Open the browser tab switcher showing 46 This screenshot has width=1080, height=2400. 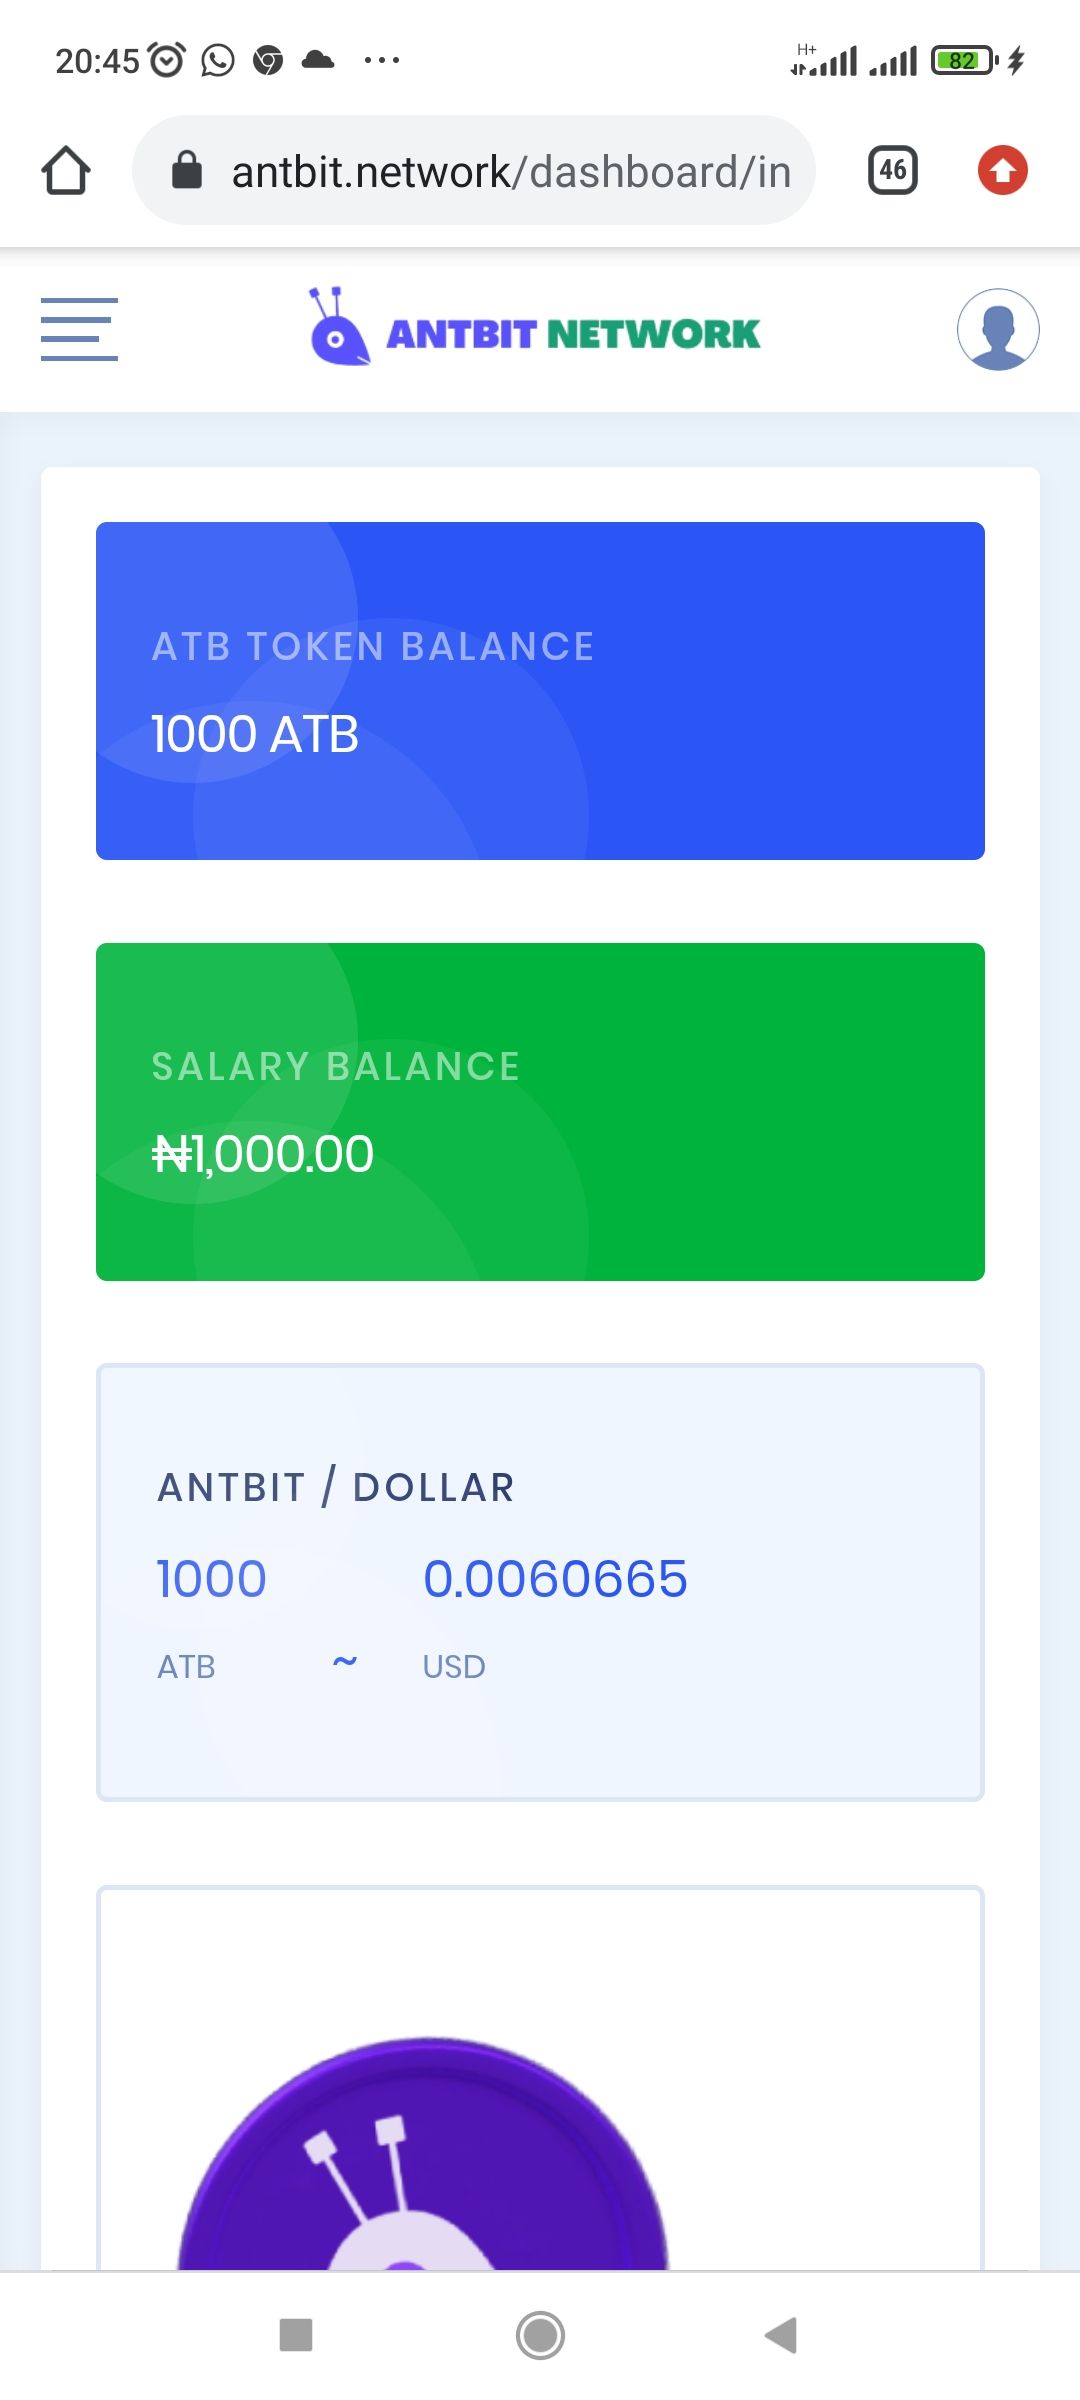coord(892,171)
